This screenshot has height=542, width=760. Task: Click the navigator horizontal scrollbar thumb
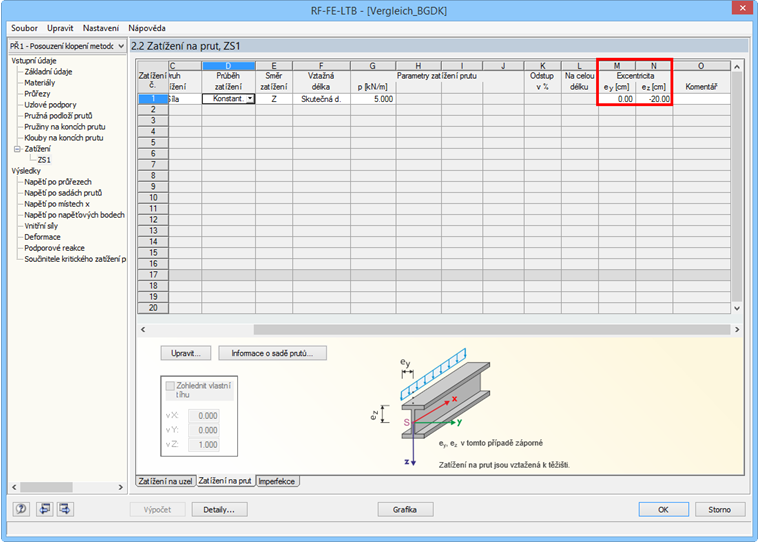(x=46, y=487)
